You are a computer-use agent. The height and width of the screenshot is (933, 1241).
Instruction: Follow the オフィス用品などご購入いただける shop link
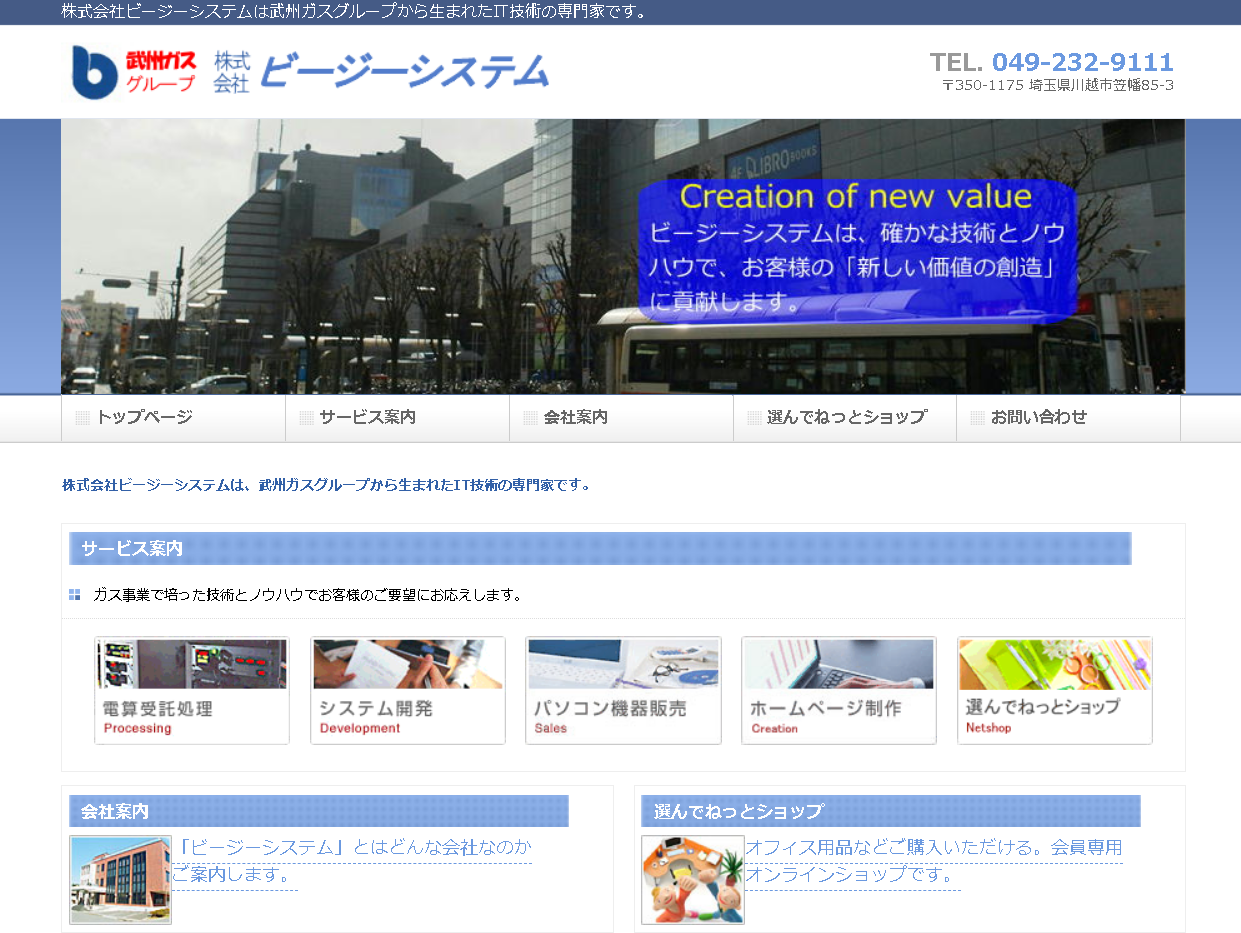[933, 848]
